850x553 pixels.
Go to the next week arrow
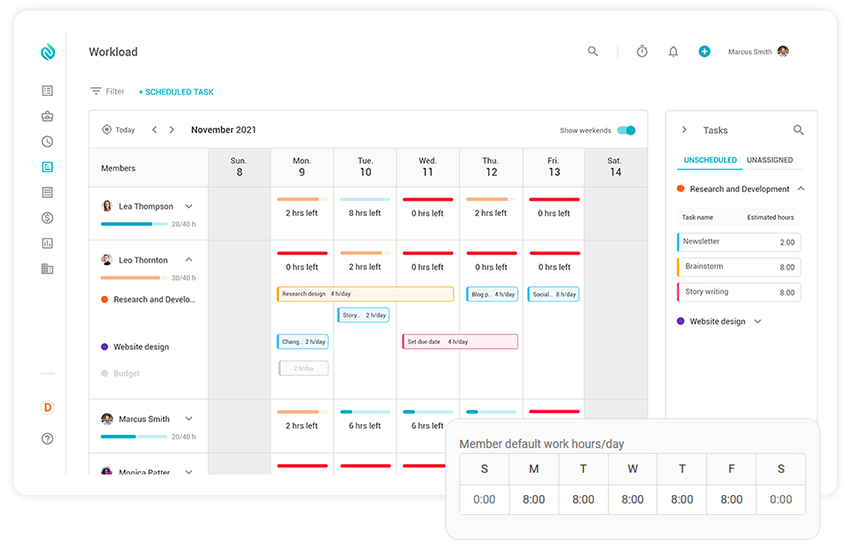point(172,130)
